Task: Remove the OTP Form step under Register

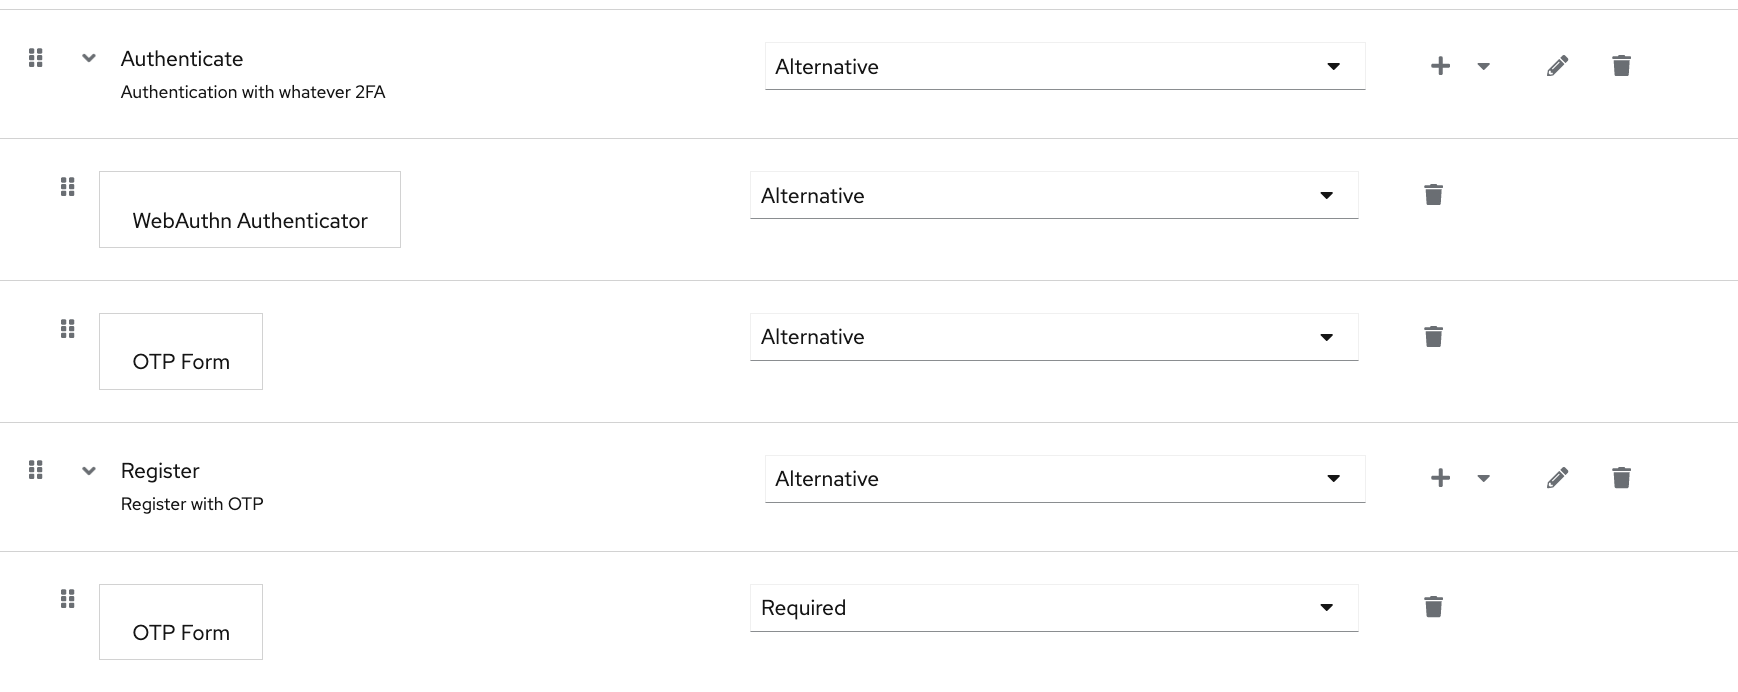Action: [x=1434, y=606]
